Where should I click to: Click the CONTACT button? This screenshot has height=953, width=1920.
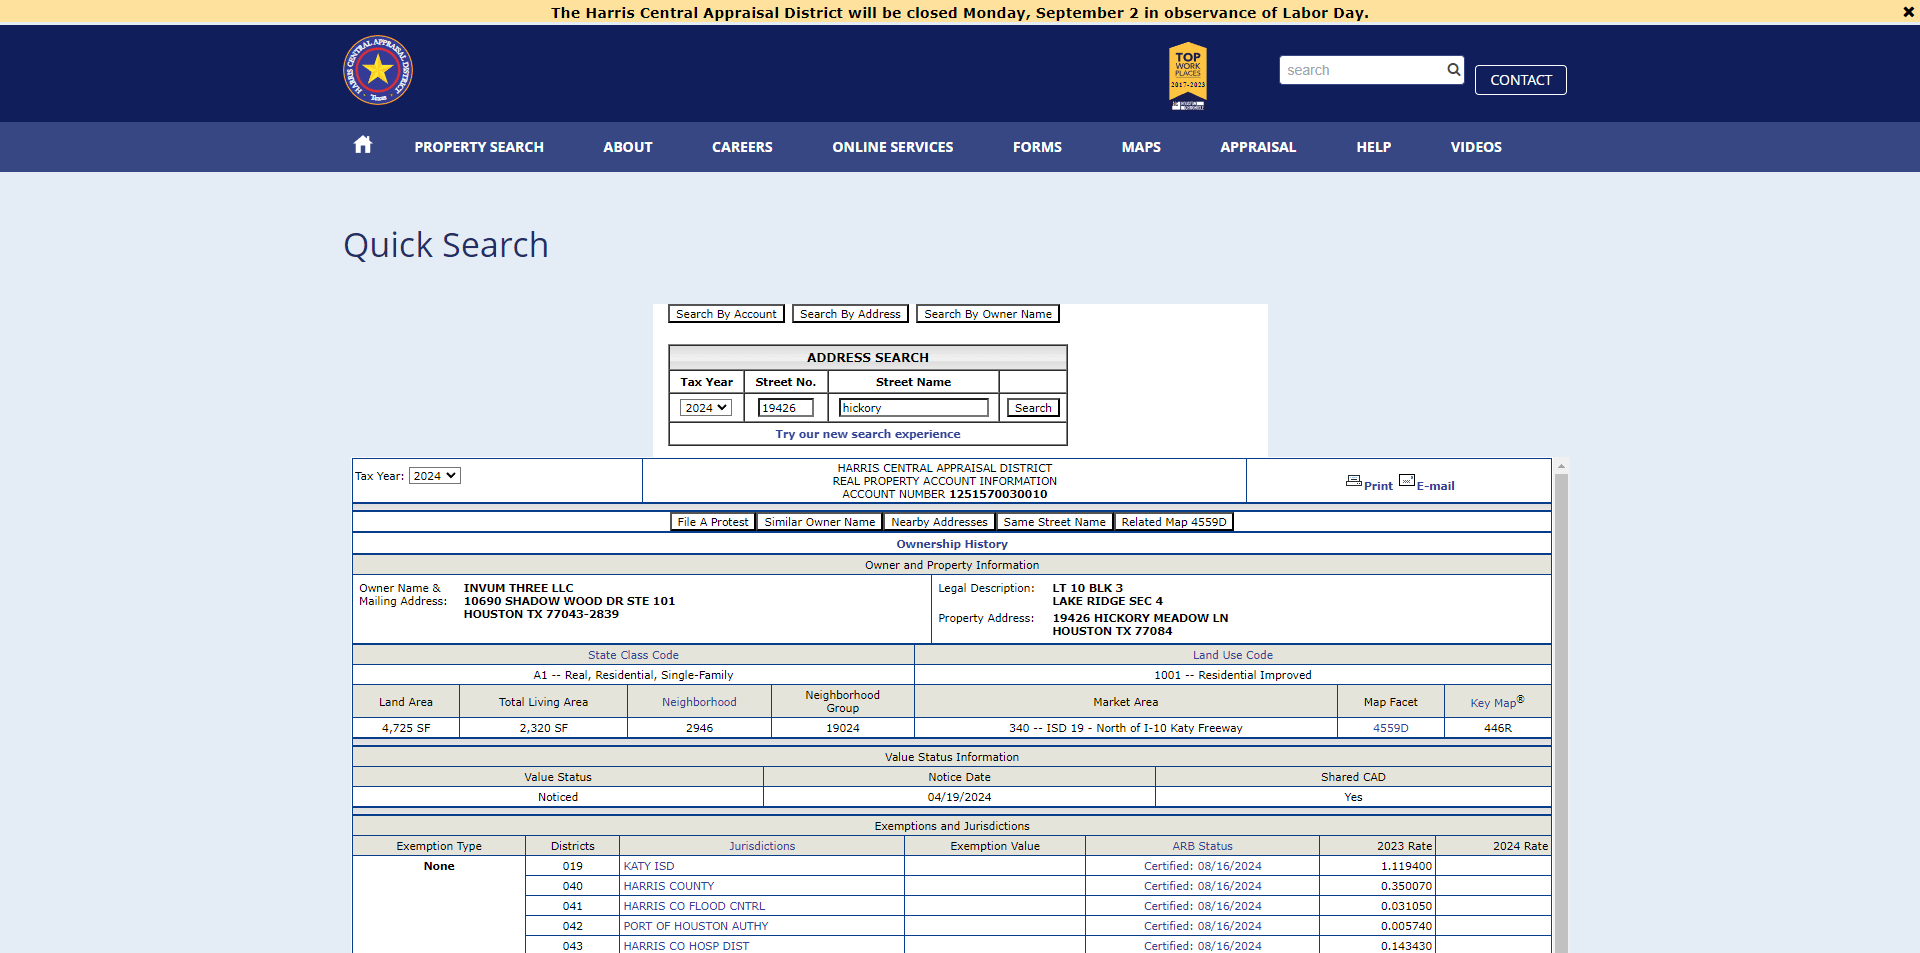(x=1521, y=80)
